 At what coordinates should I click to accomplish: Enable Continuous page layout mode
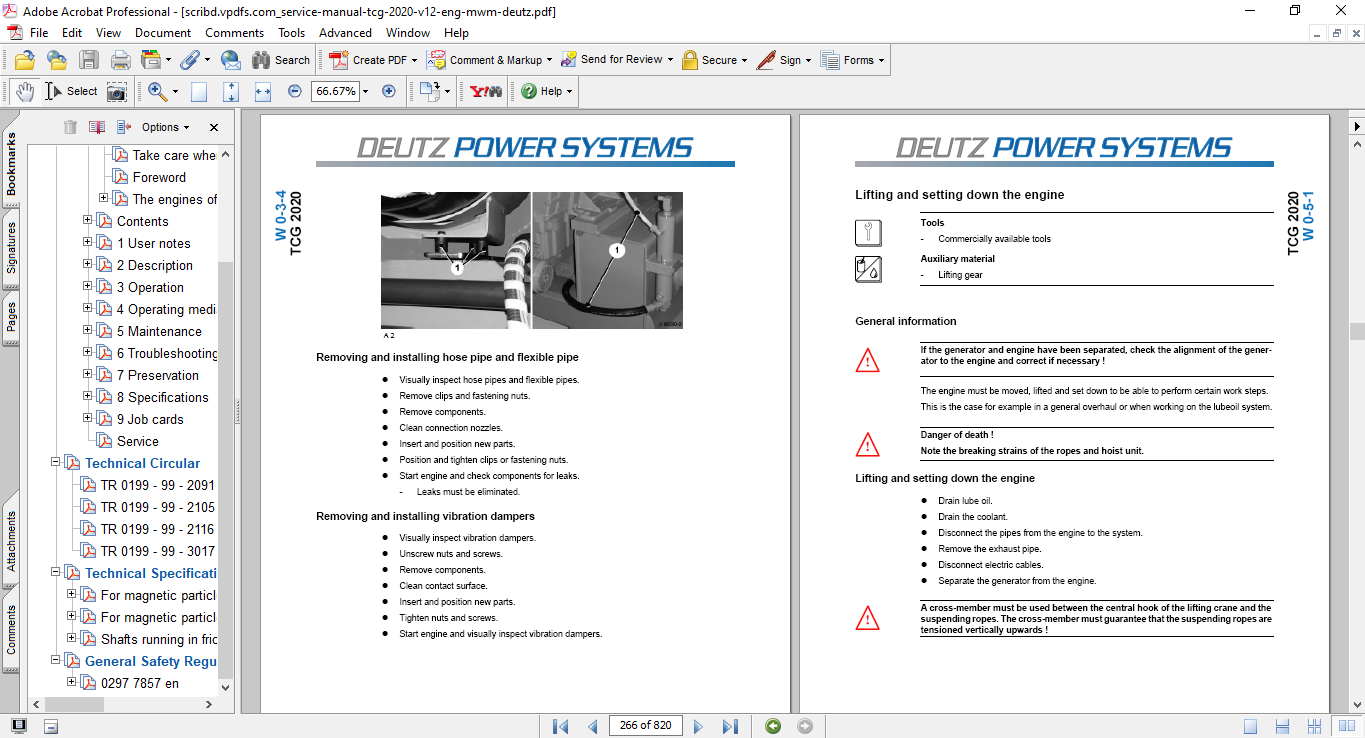click(x=1281, y=726)
